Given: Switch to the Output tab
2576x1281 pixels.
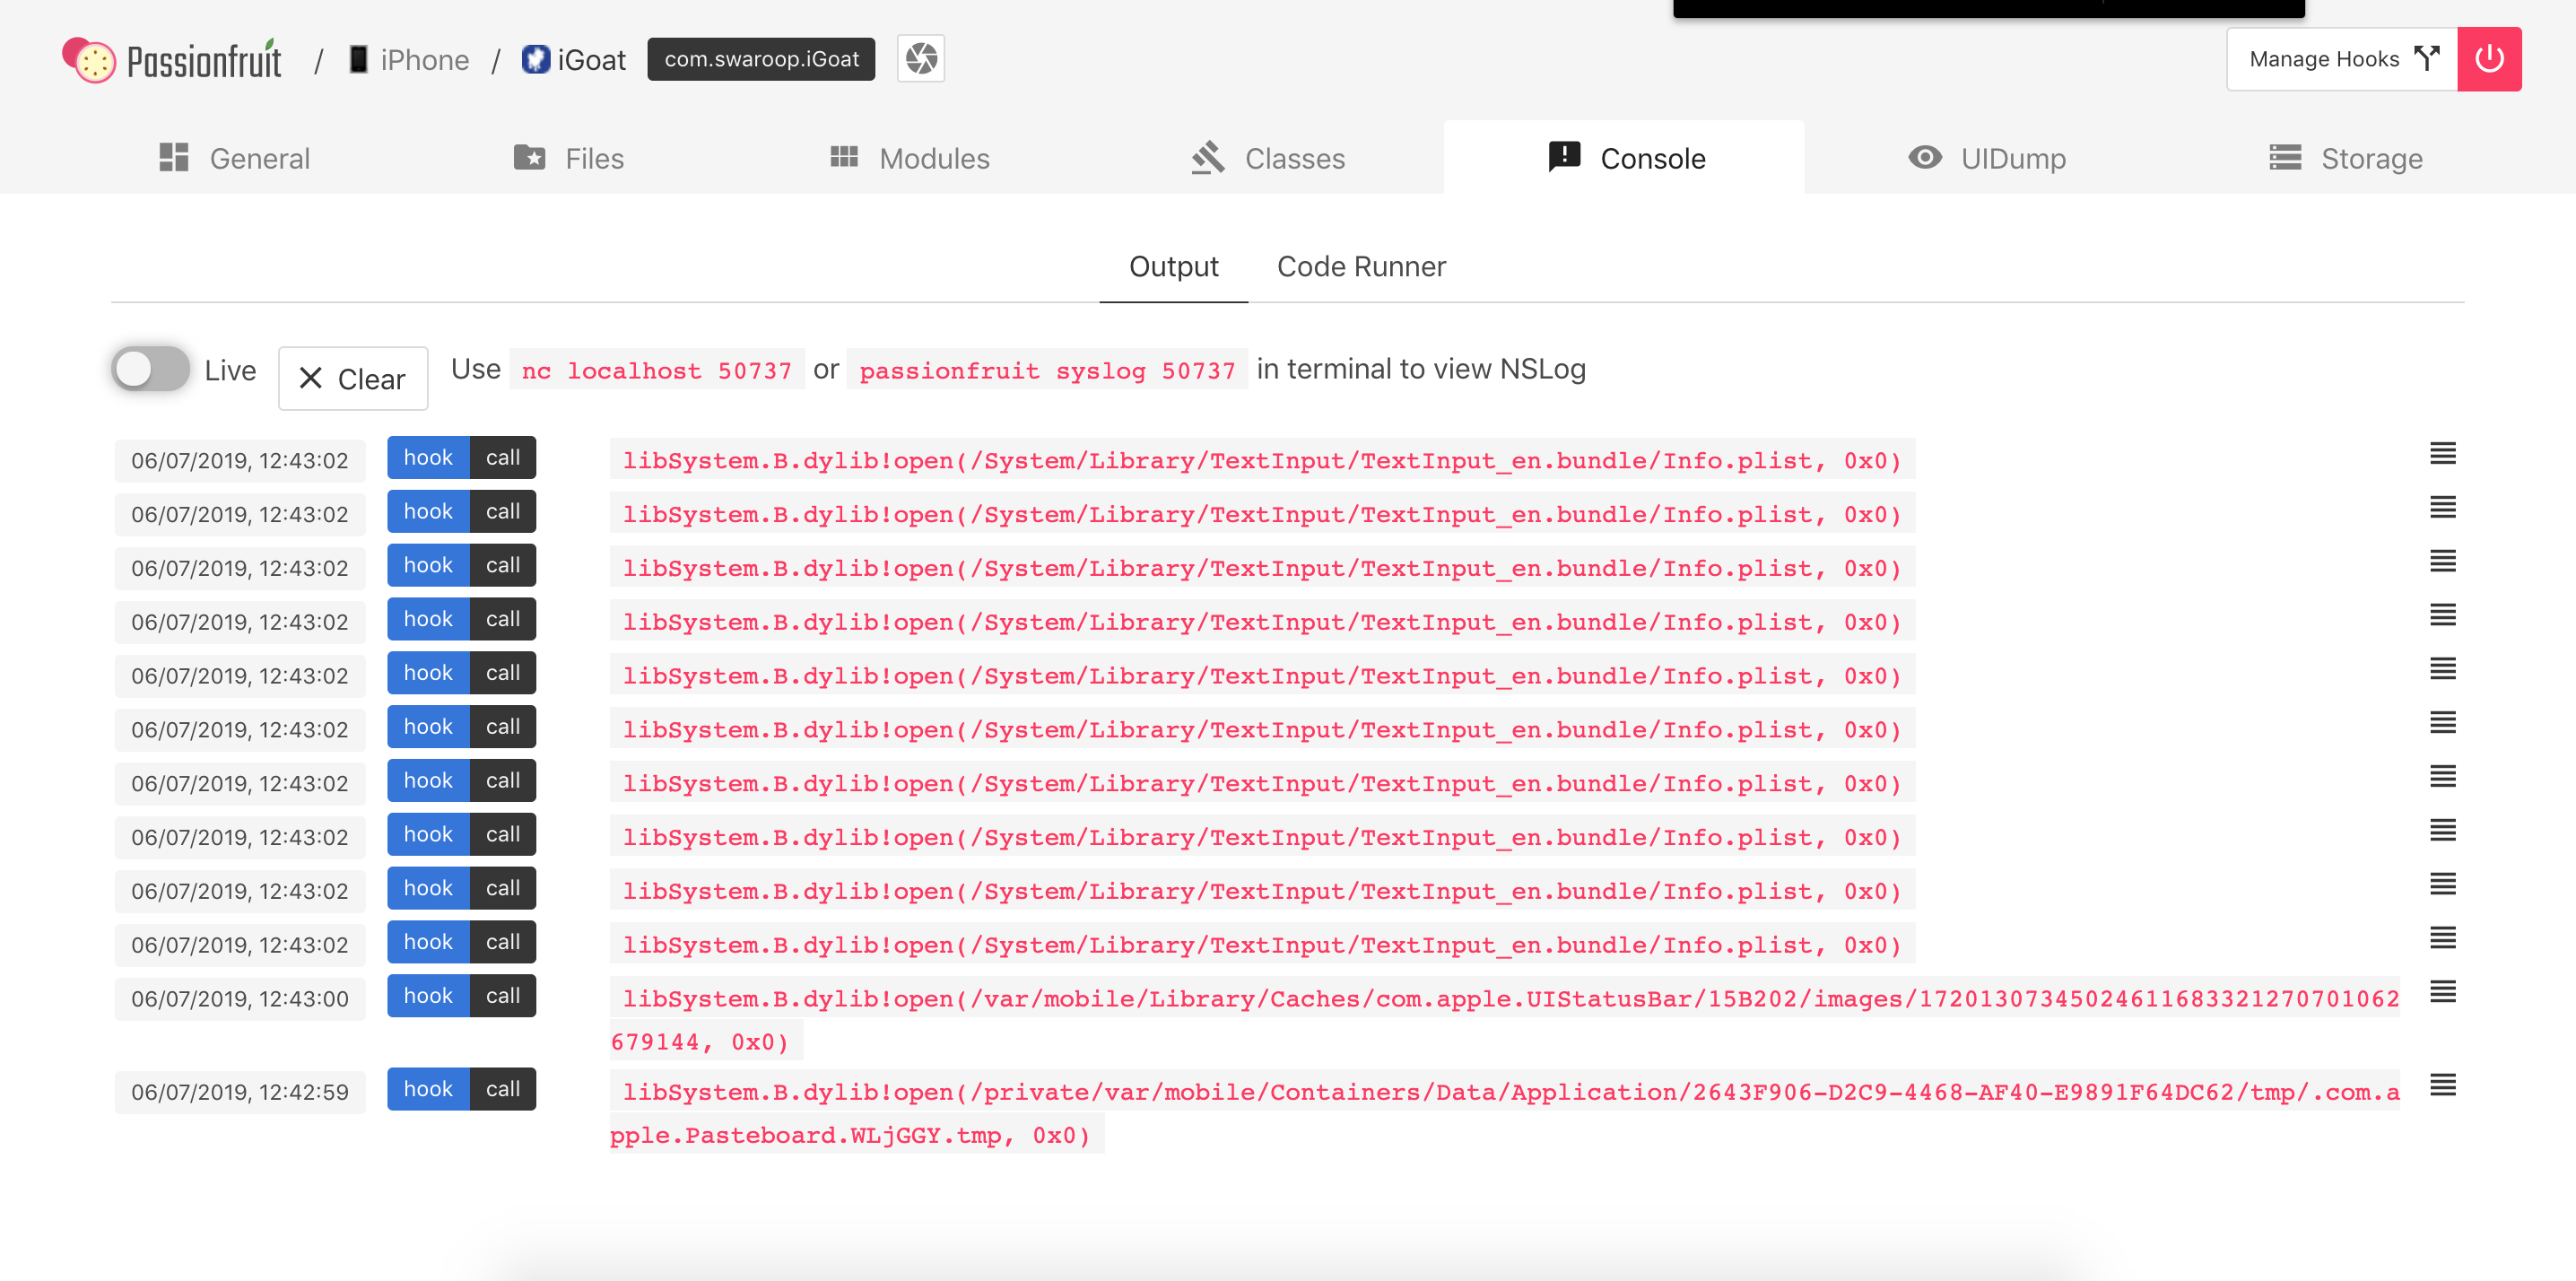Looking at the screenshot, I should point(1173,266).
